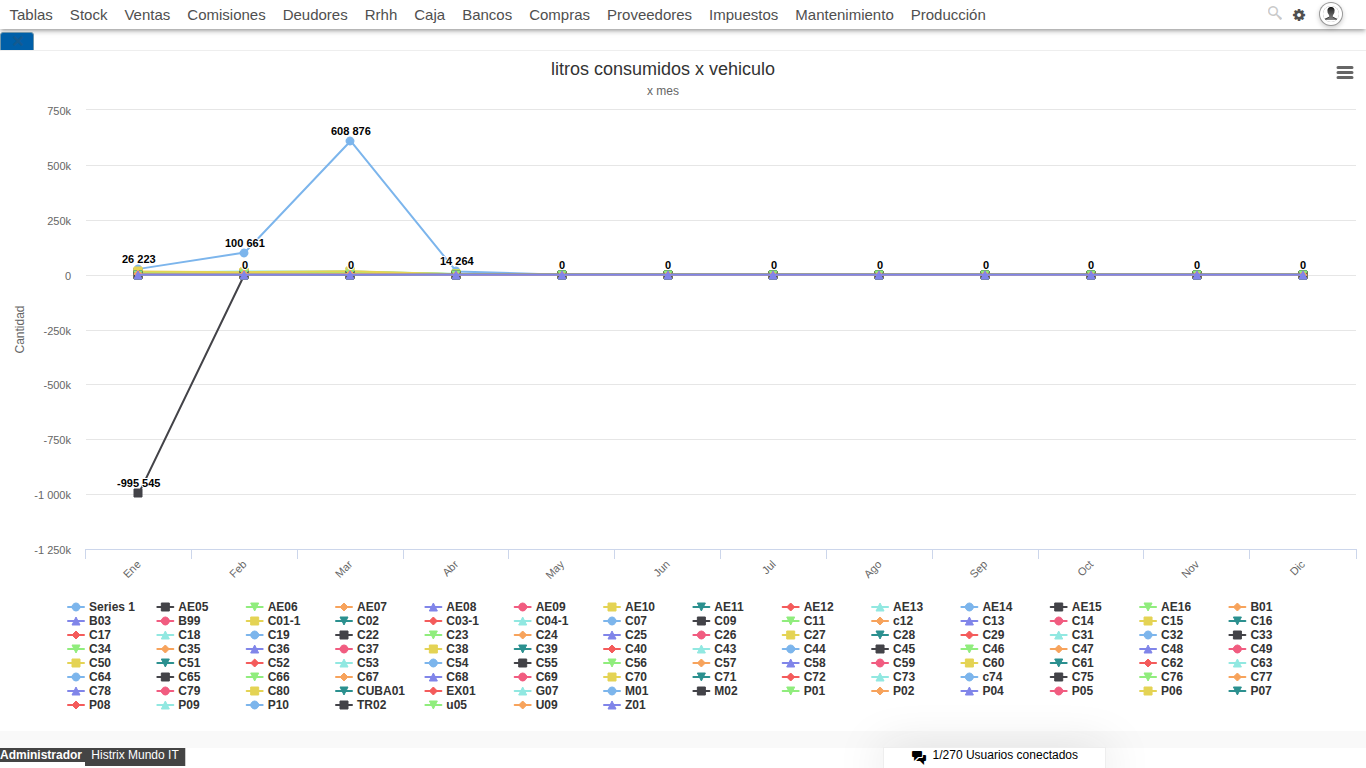Viewport: 1366px width, 768px height.
Task: Click the 608 876 data point in Mar
Action: coord(350,141)
